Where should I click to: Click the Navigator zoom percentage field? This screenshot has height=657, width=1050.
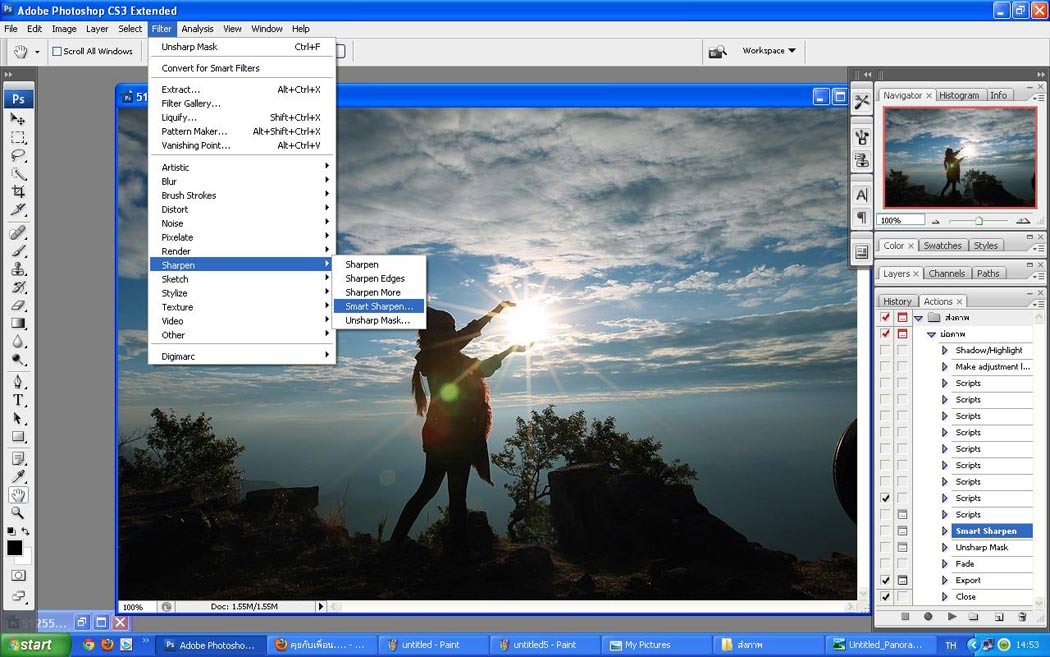900,220
